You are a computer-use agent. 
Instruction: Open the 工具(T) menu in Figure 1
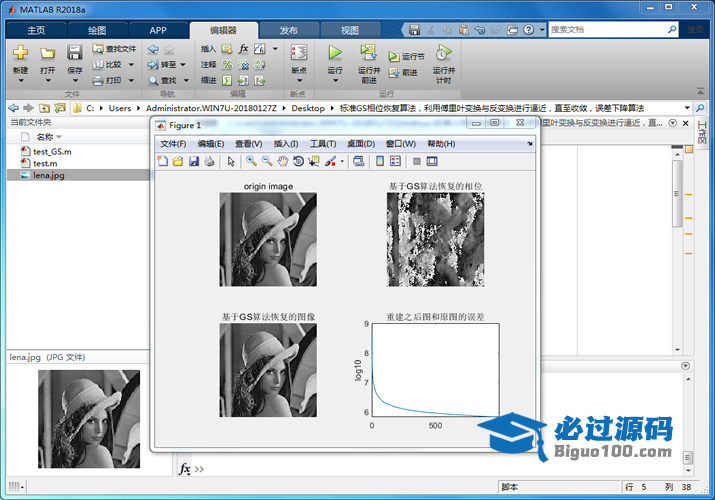point(323,144)
